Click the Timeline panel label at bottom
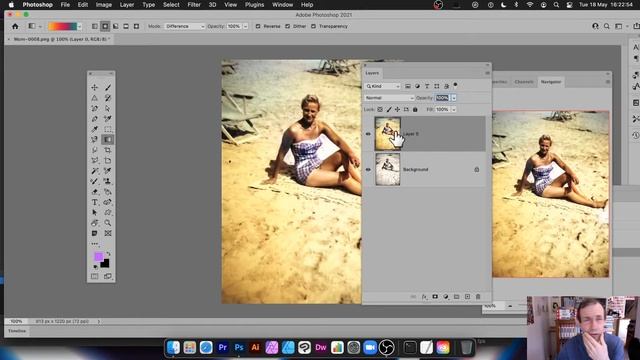This screenshot has width=640, height=360. [17, 331]
